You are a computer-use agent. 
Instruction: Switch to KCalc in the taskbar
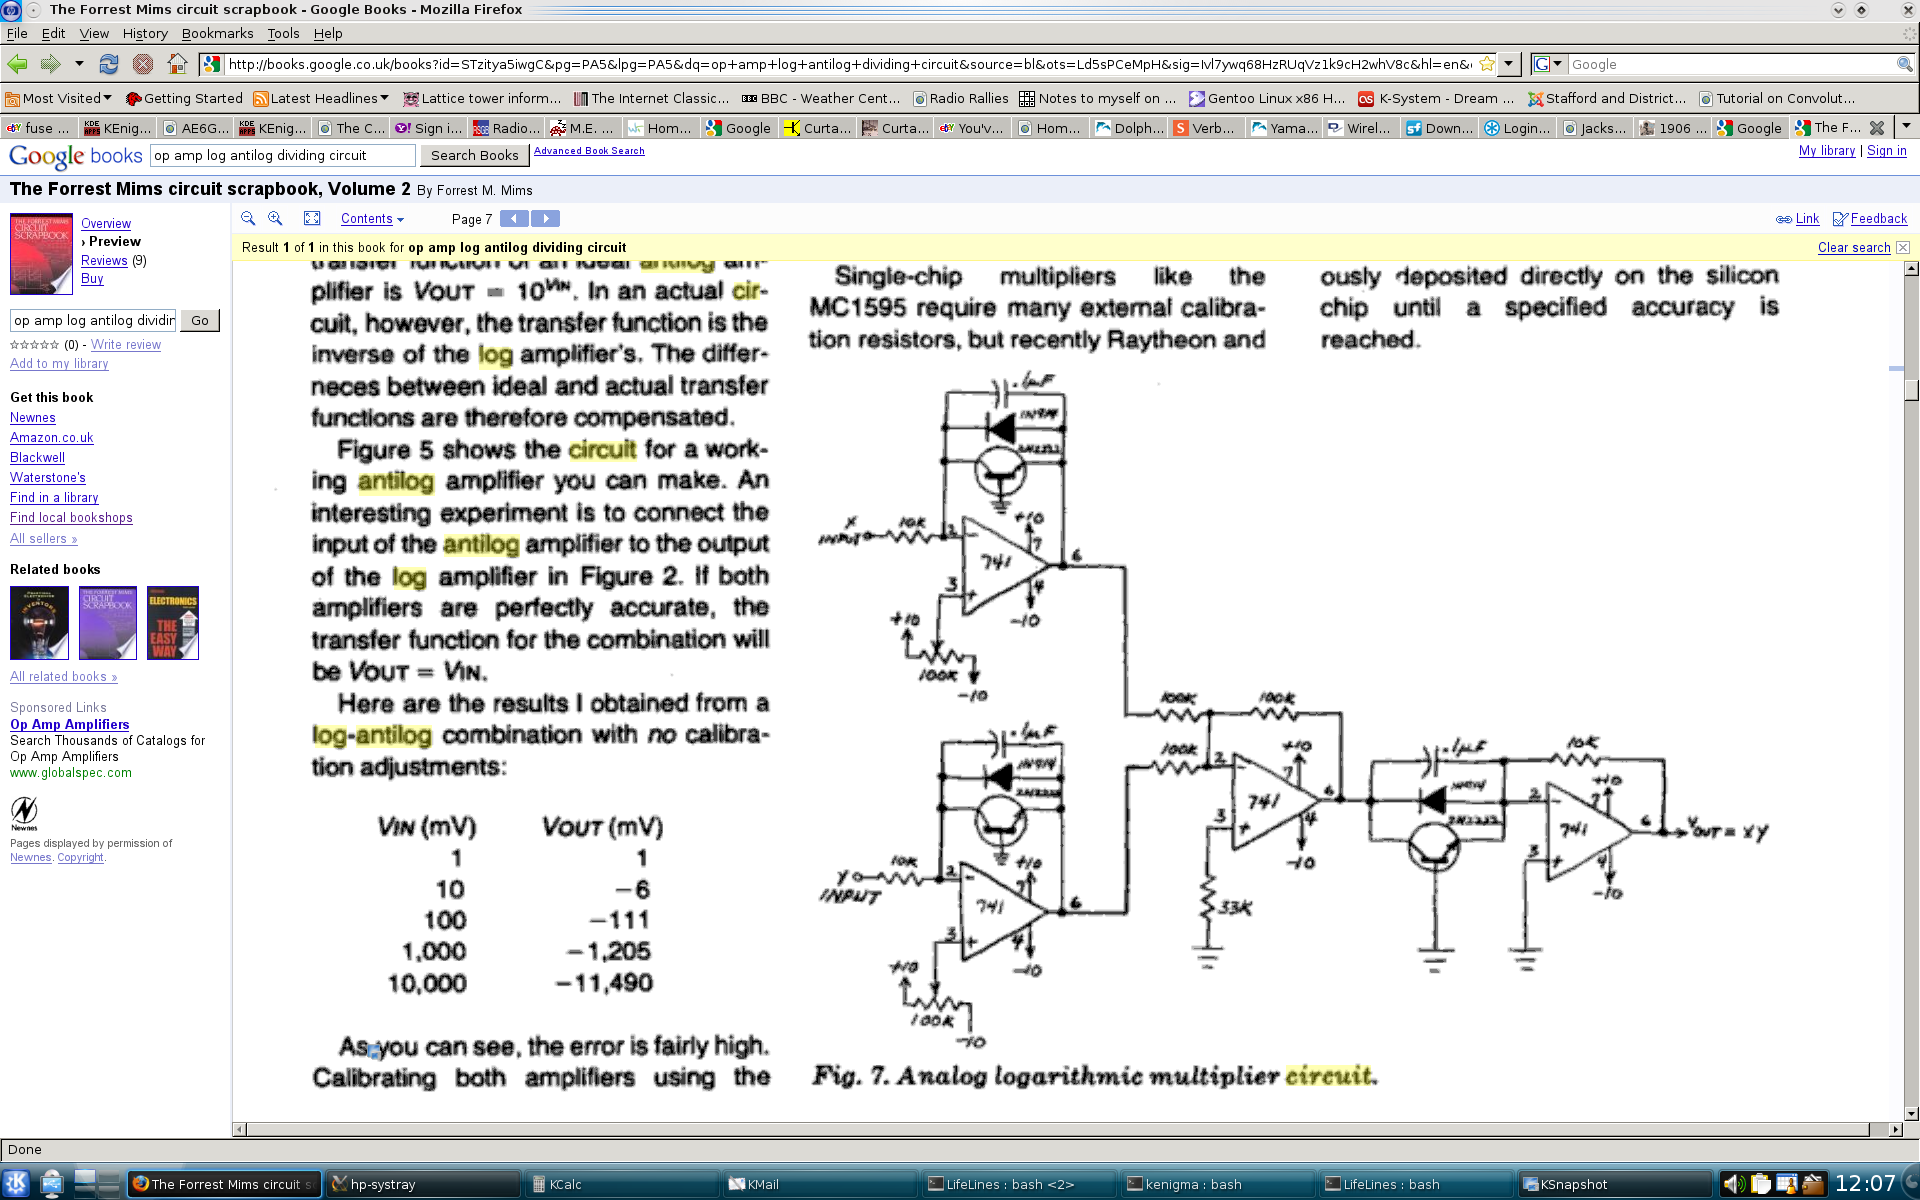pyautogui.click(x=620, y=1184)
